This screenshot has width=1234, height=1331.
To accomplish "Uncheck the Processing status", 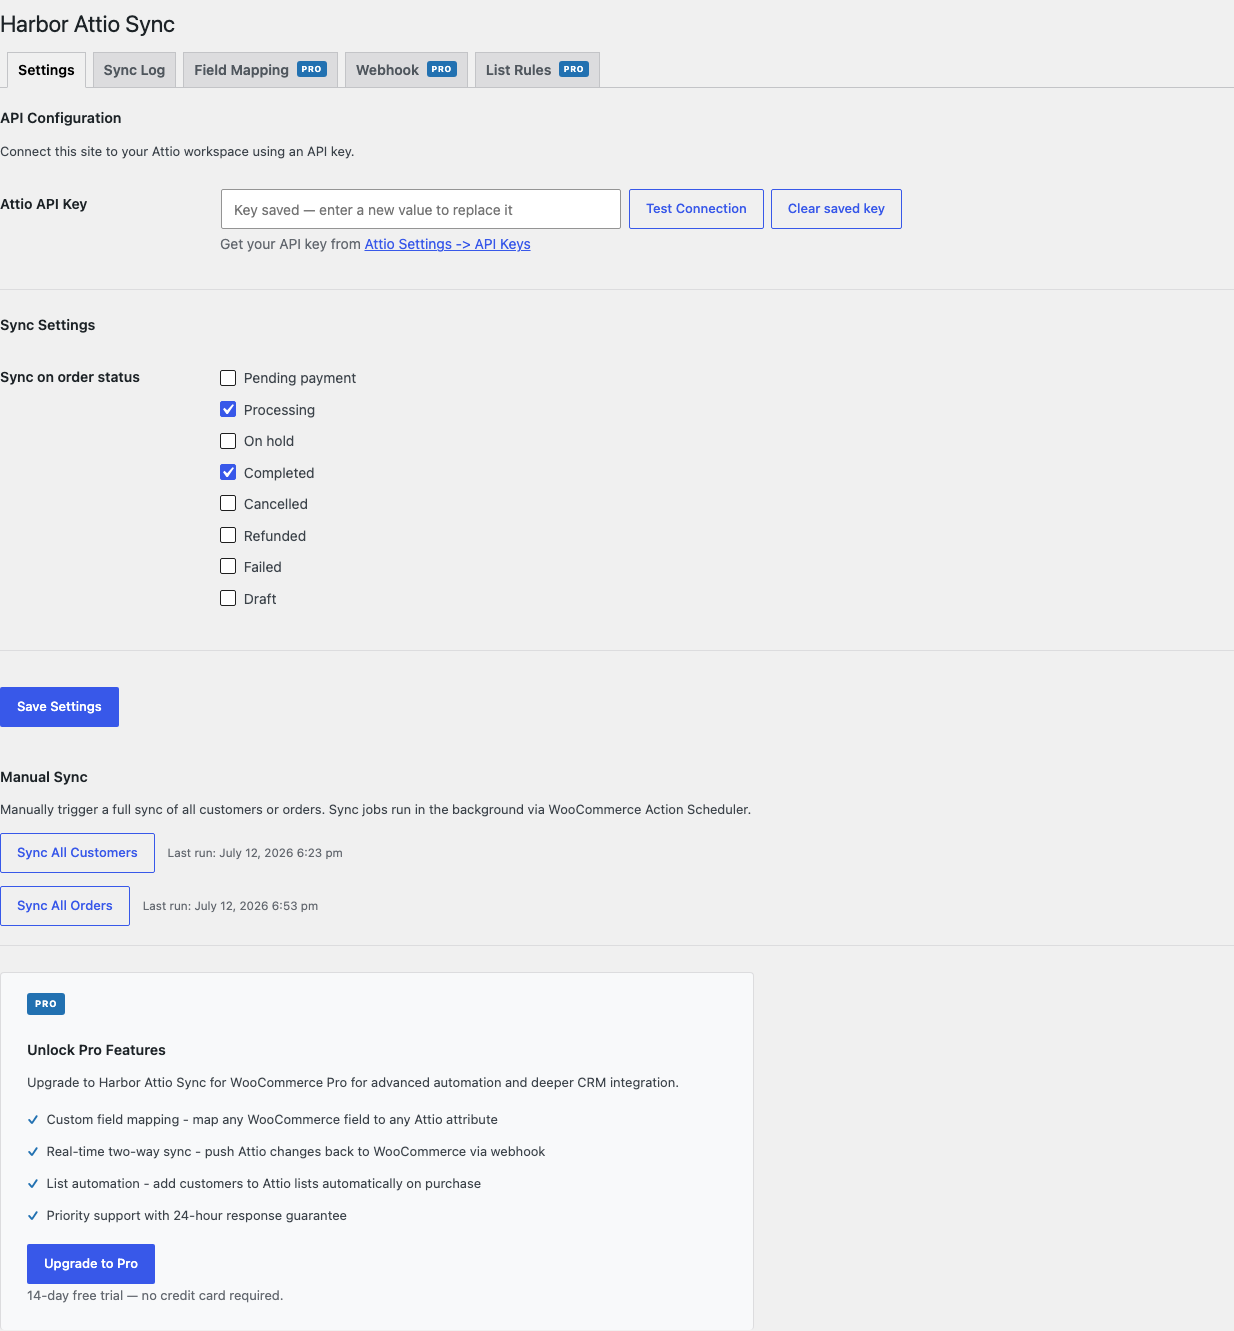I will coord(228,409).
